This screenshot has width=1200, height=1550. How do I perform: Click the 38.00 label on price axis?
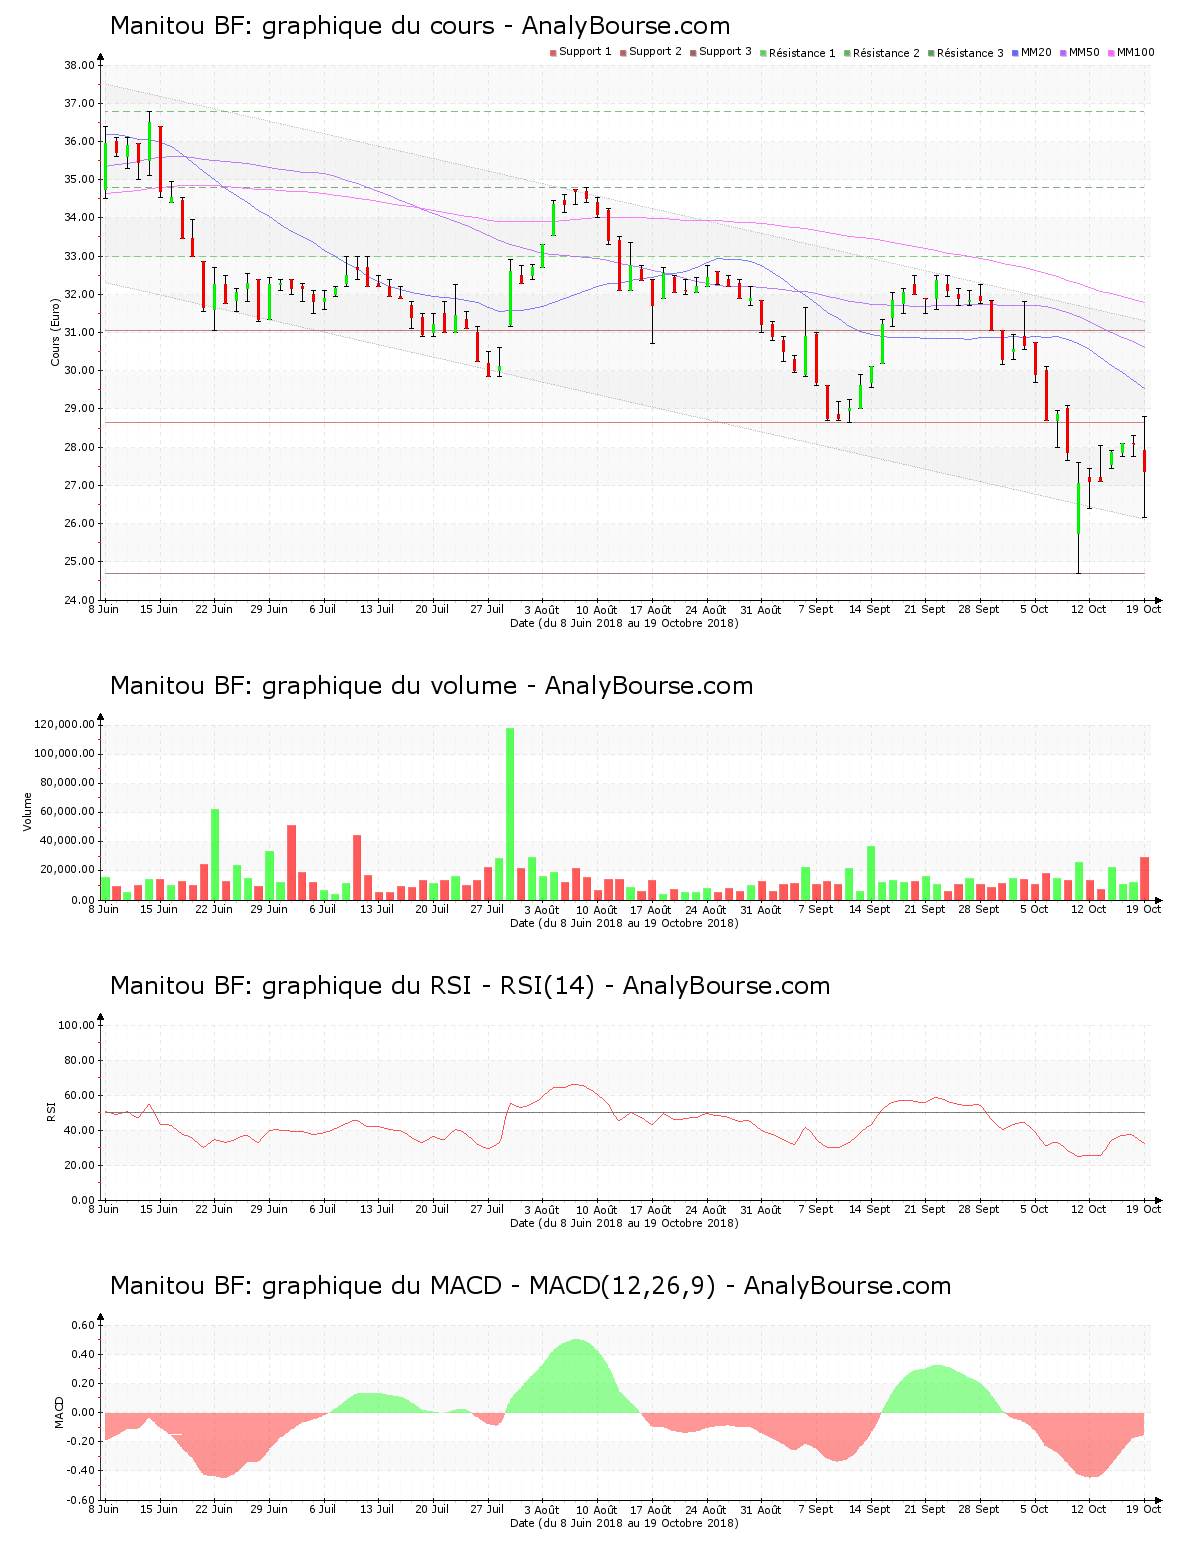pos(79,65)
